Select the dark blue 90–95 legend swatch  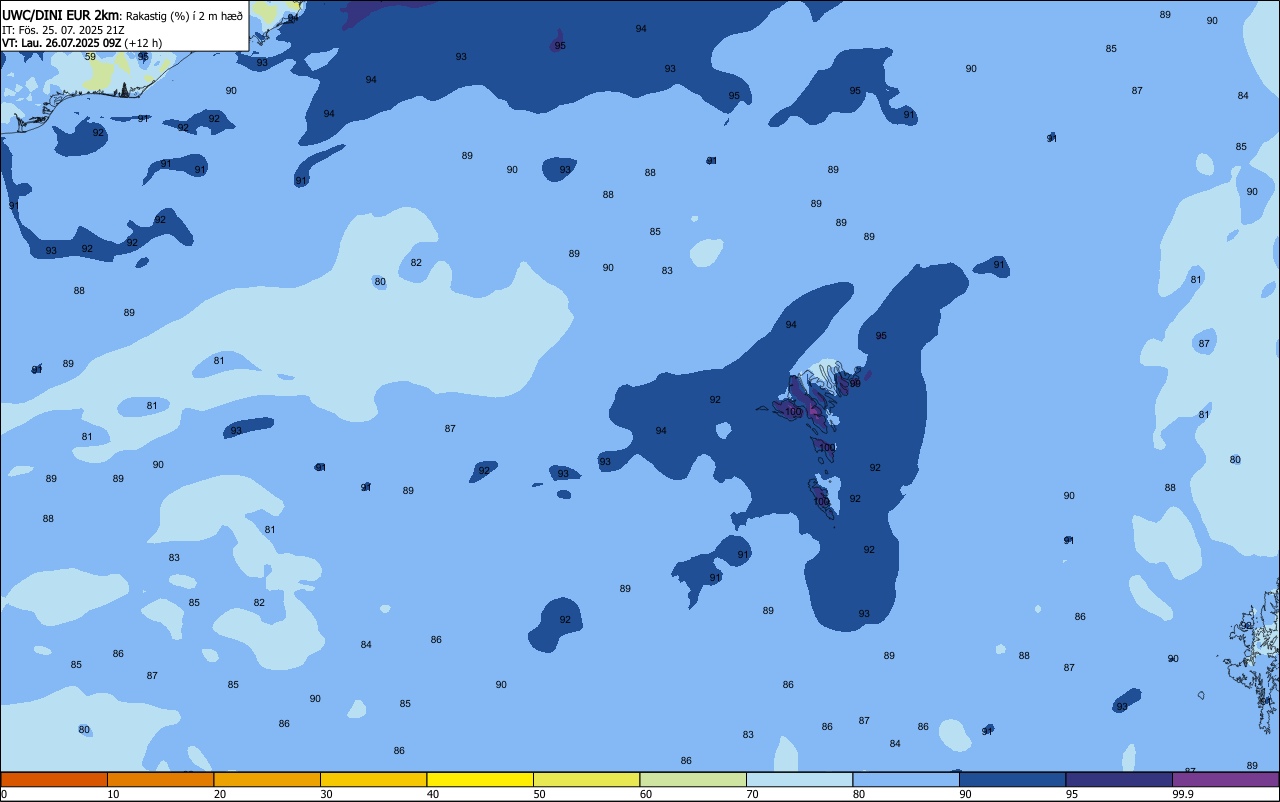[x=1012, y=779]
